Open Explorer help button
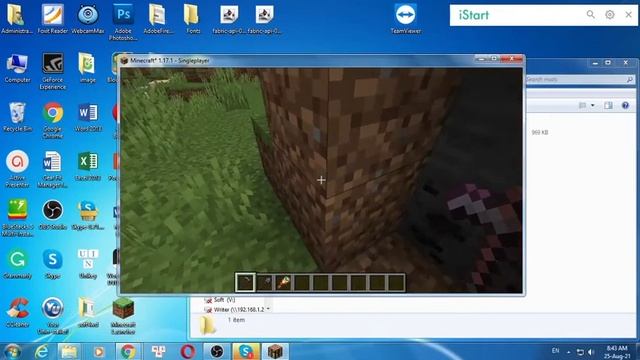This screenshot has height=360, width=640. (x=625, y=106)
